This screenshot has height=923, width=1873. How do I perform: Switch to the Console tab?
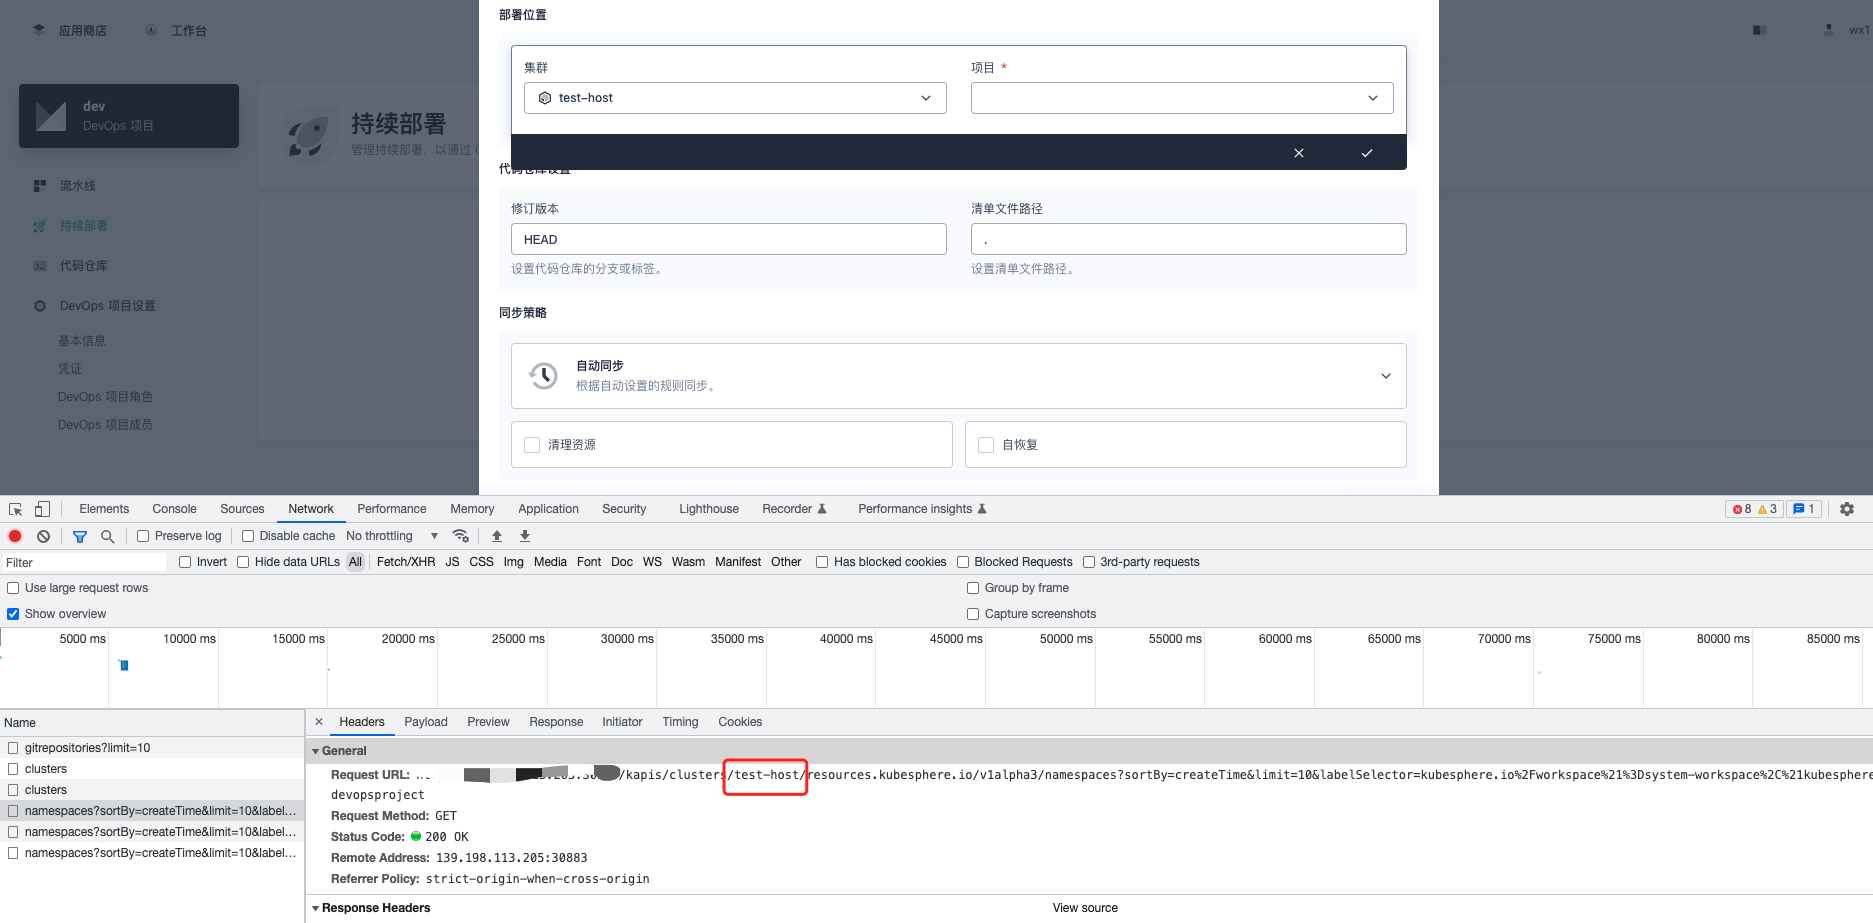pyautogui.click(x=174, y=509)
